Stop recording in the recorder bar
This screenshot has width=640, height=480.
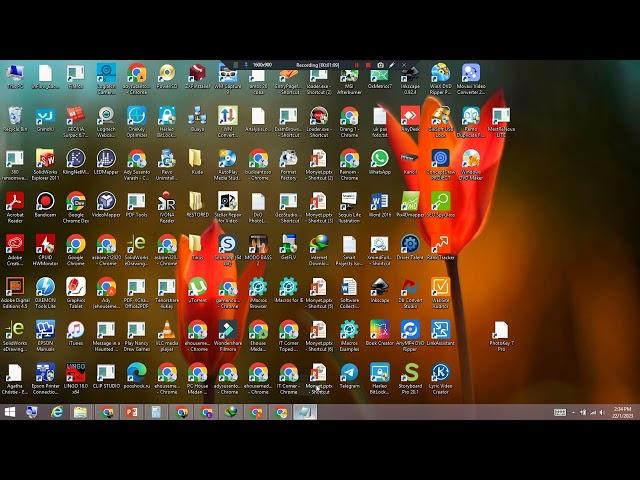pyautogui.click(x=368, y=65)
